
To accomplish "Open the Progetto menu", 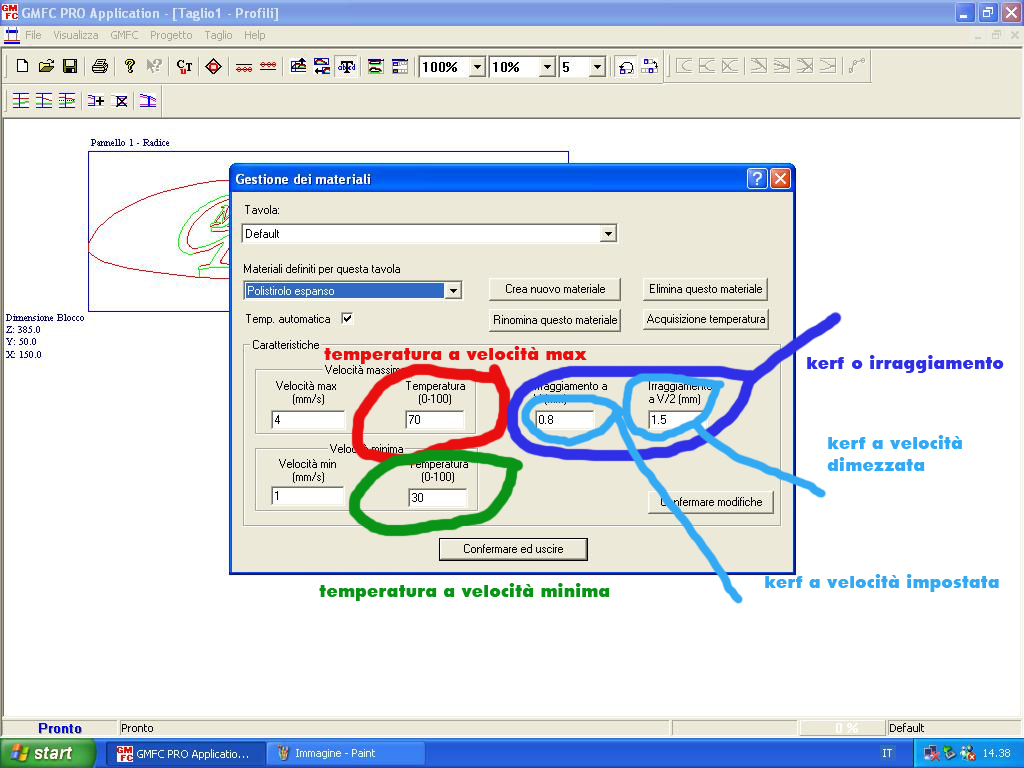I will pos(171,35).
